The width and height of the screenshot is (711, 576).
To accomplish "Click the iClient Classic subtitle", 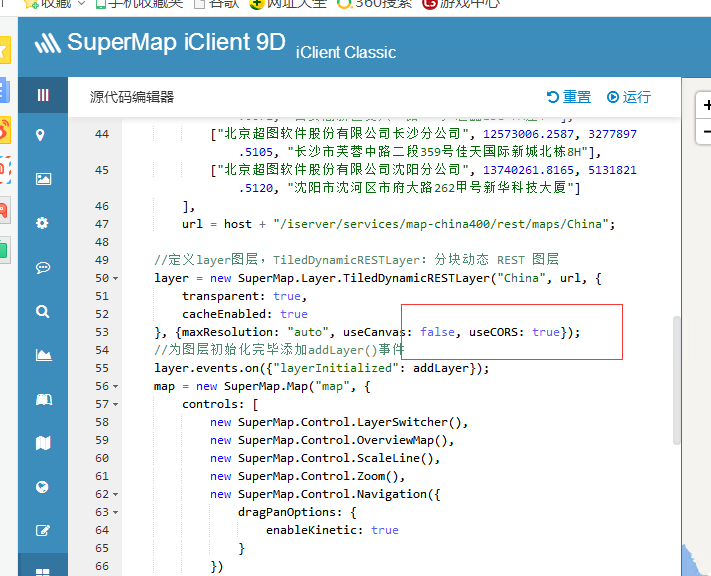I will click(346, 53).
